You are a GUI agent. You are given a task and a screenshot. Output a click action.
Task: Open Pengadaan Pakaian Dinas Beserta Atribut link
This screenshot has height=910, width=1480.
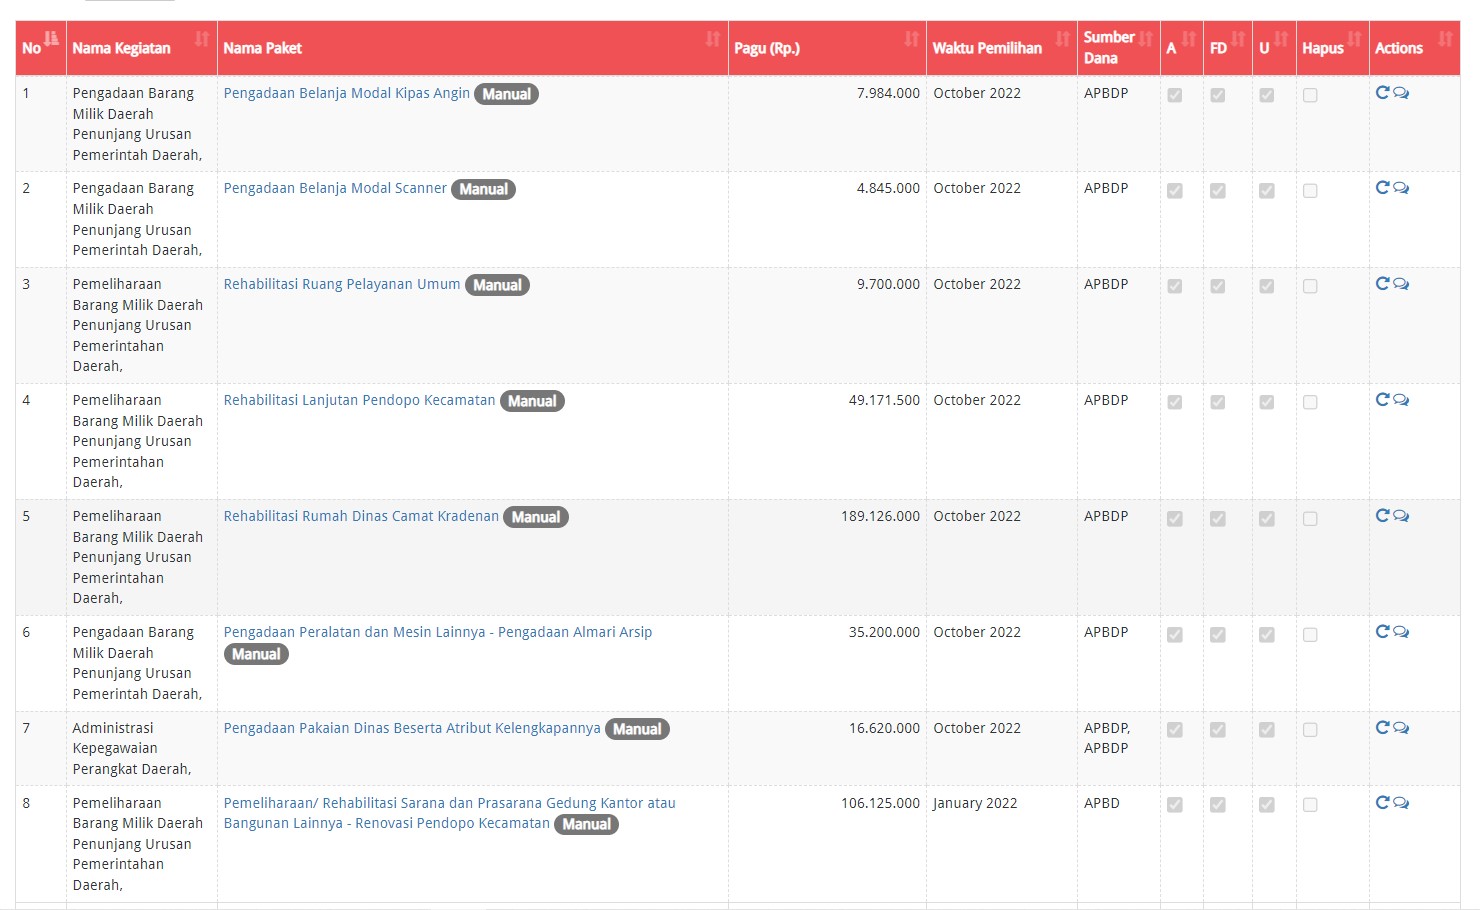pos(412,728)
